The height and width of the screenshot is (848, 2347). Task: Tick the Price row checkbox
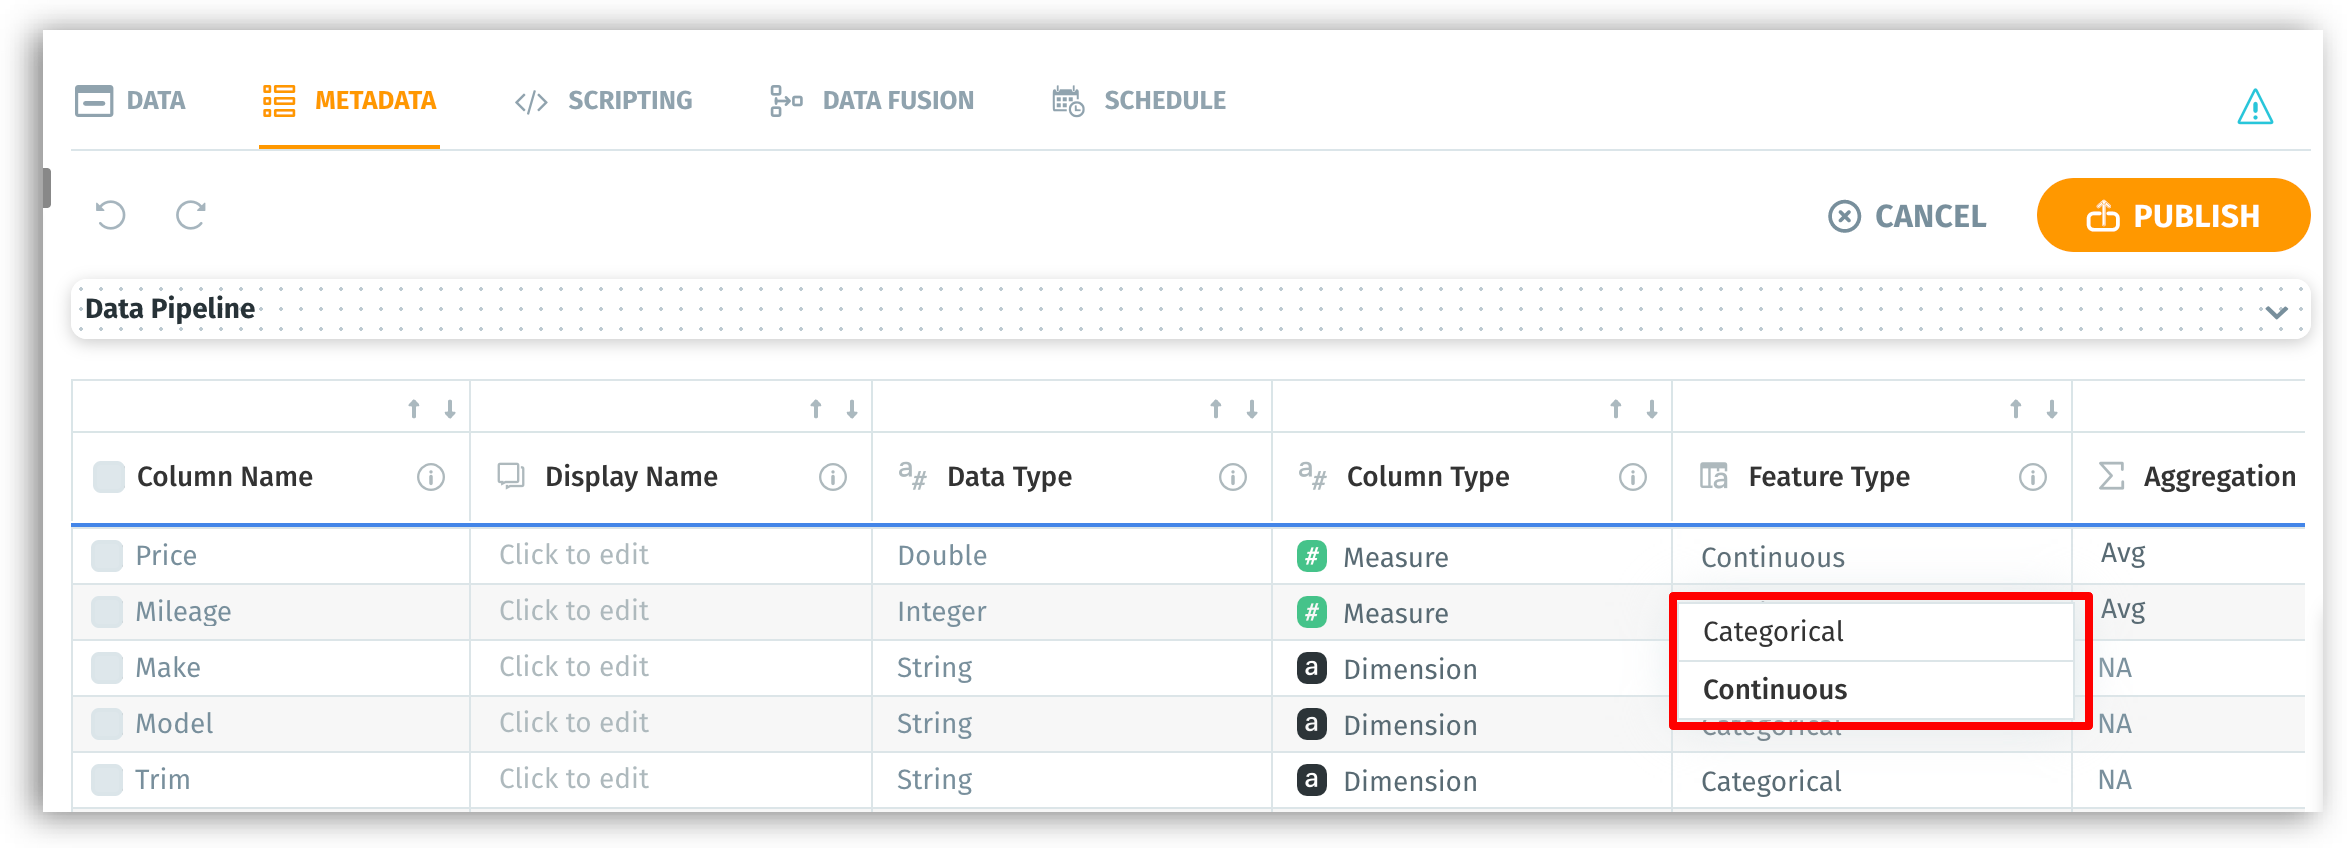pyautogui.click(x=107, y=556)
